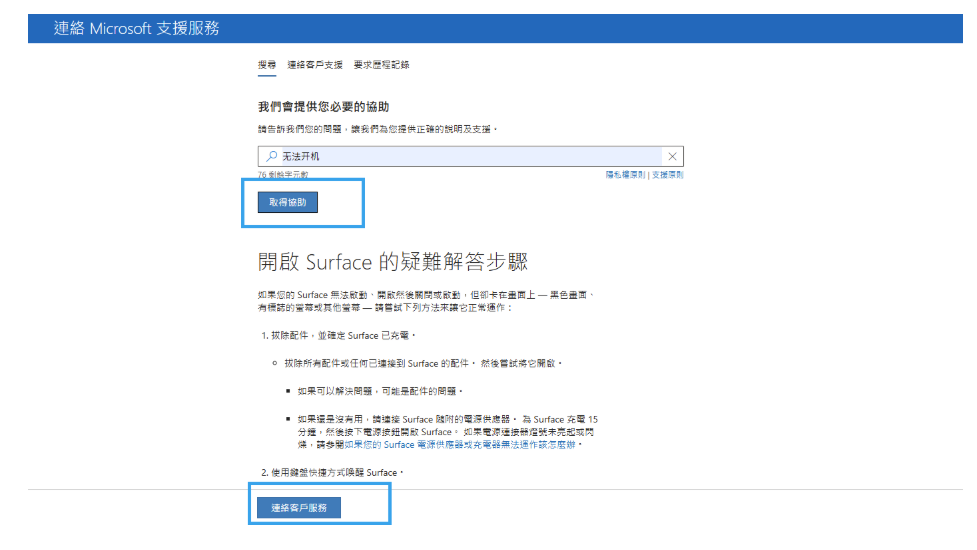Viewport: 977px width, 550px height.
Task: Click heading 開啟 Surface 的疑難解答步驟
Action: [393, 262]
